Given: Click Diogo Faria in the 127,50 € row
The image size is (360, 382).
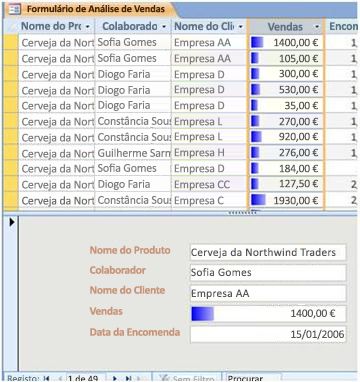Looking at the screenshot, I should pos(133,184).
